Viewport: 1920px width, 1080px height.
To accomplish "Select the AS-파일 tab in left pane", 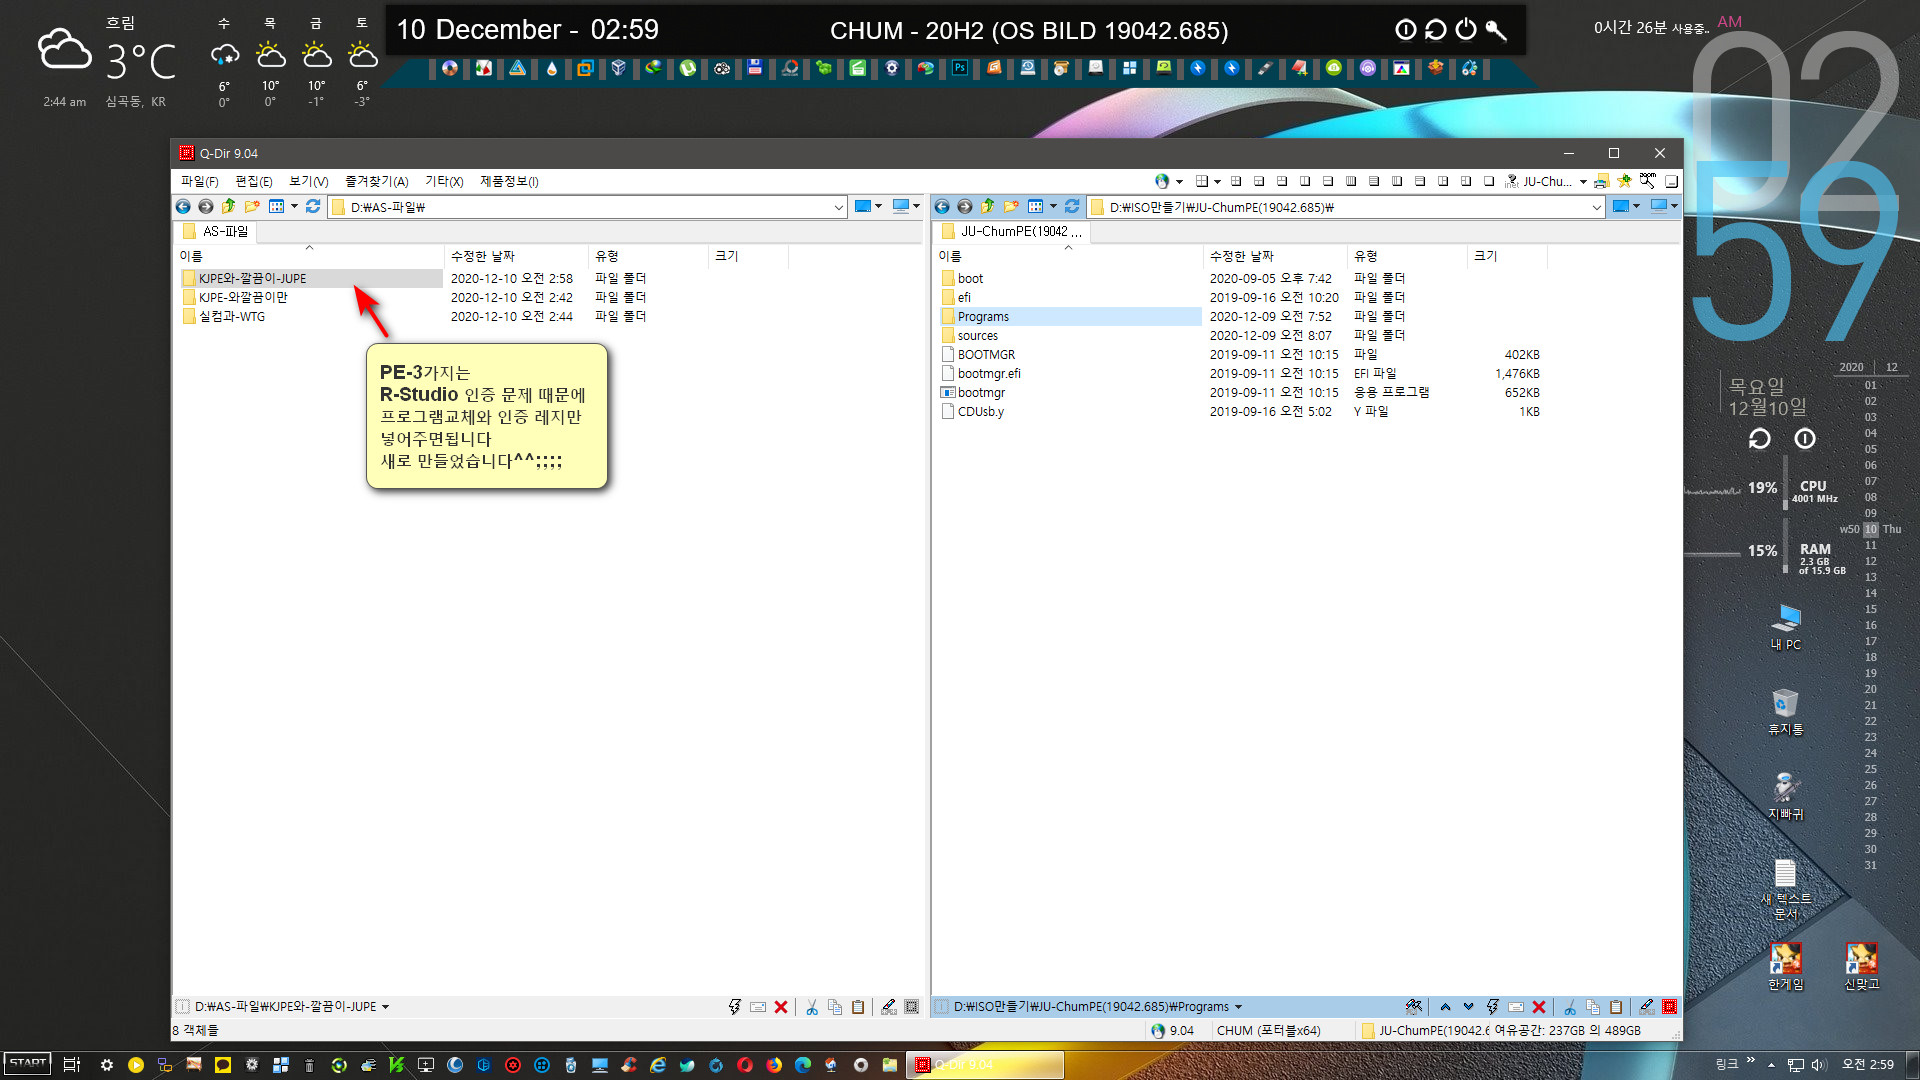I will [x=216, y=232].
